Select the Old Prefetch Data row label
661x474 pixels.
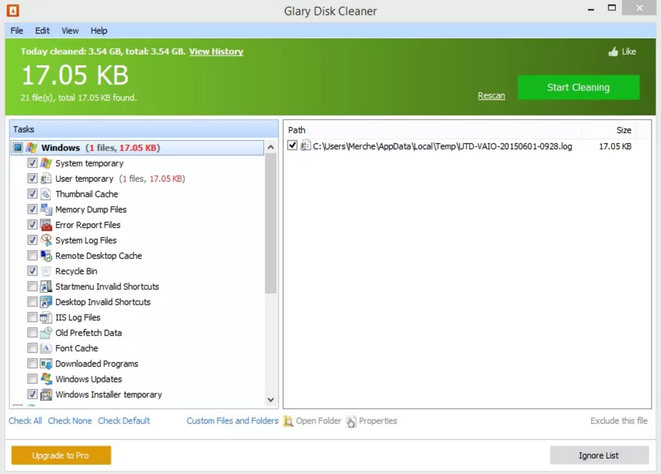[x=89, y=333]
